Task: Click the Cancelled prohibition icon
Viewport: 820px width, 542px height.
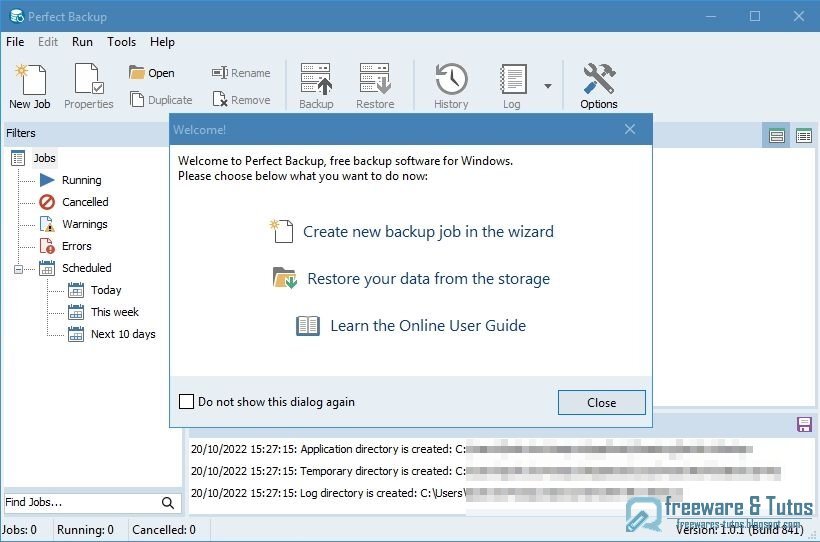Action: click(x=47, y=202)
